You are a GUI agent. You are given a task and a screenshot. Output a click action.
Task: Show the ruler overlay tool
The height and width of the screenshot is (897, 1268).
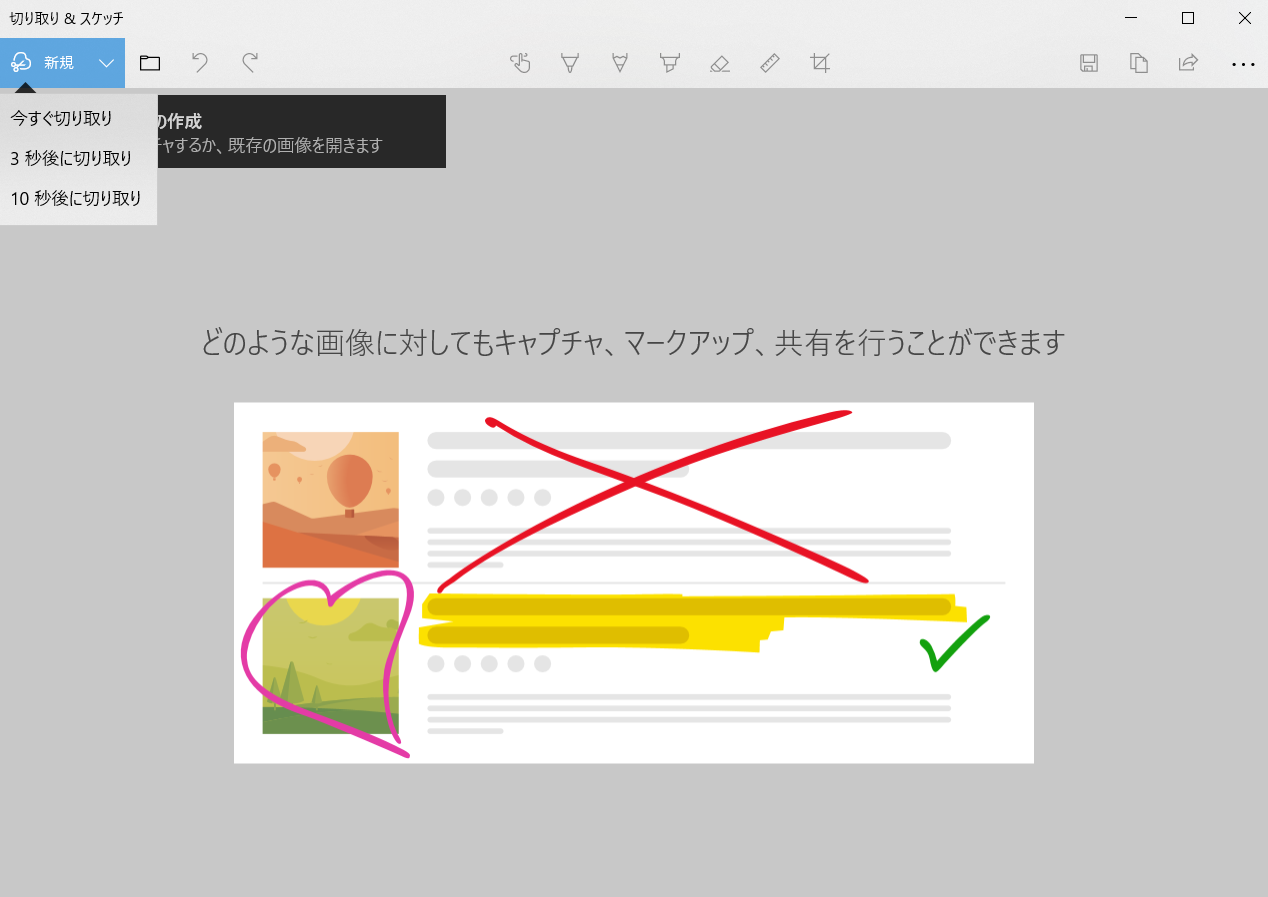point(770,63)
